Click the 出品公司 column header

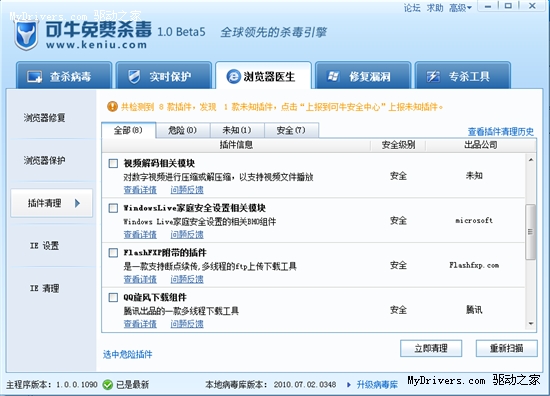click(481, 145)
